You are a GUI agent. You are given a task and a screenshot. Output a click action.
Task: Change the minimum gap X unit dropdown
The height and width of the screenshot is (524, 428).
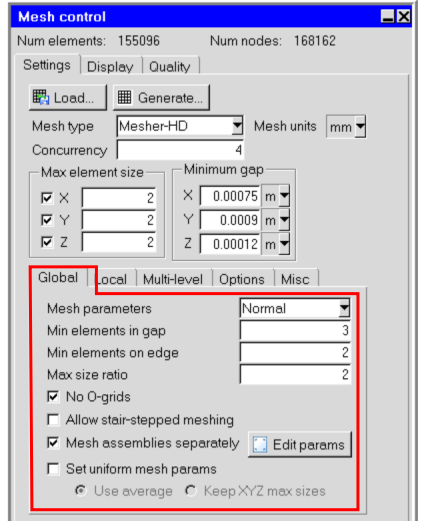tap(284, 196)
